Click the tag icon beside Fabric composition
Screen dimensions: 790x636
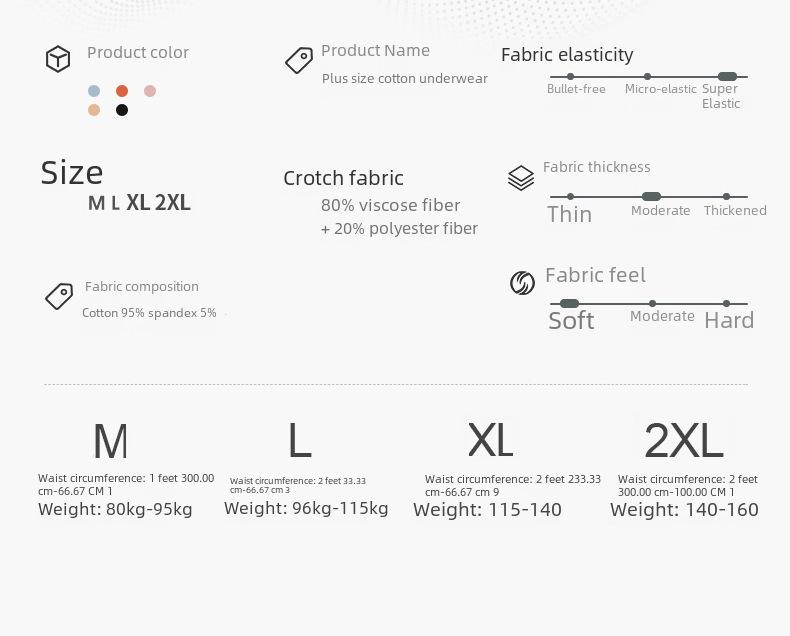59,296
